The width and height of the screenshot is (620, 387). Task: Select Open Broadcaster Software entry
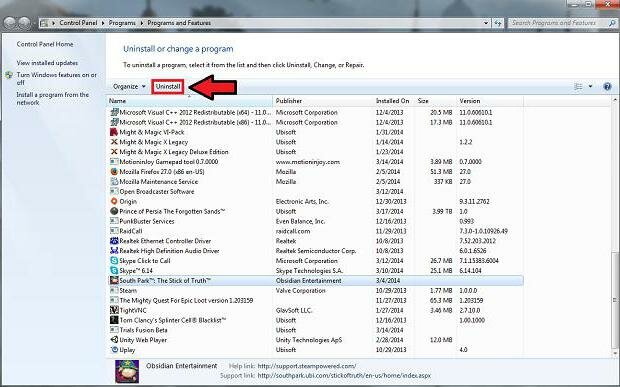click(x=316, y=191)
